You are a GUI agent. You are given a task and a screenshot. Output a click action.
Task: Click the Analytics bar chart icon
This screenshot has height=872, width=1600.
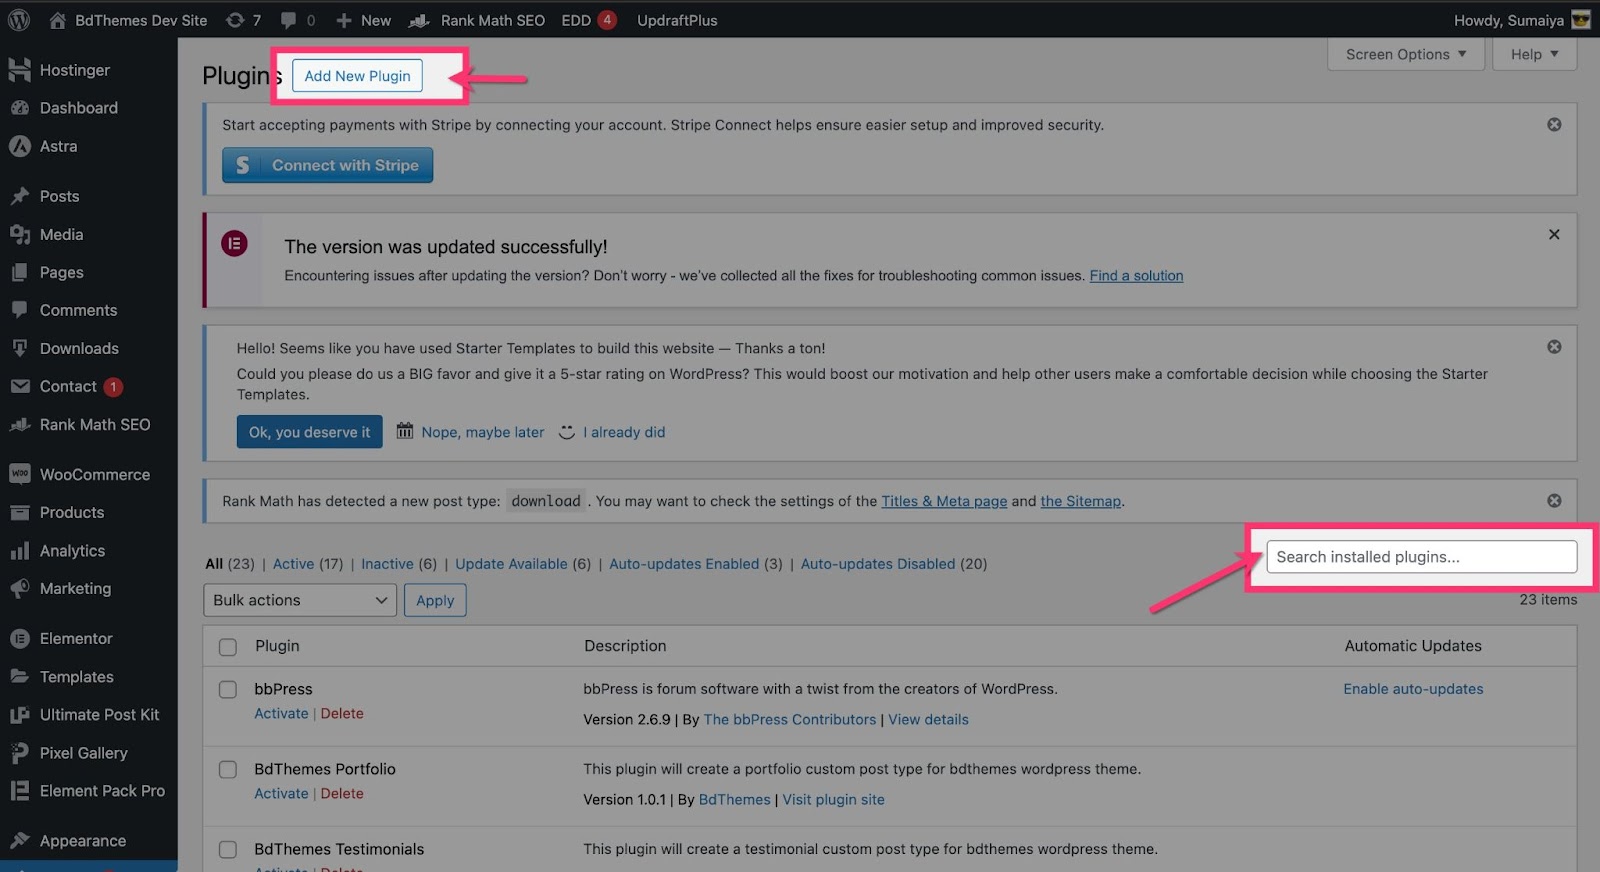(x=19, y=550)
